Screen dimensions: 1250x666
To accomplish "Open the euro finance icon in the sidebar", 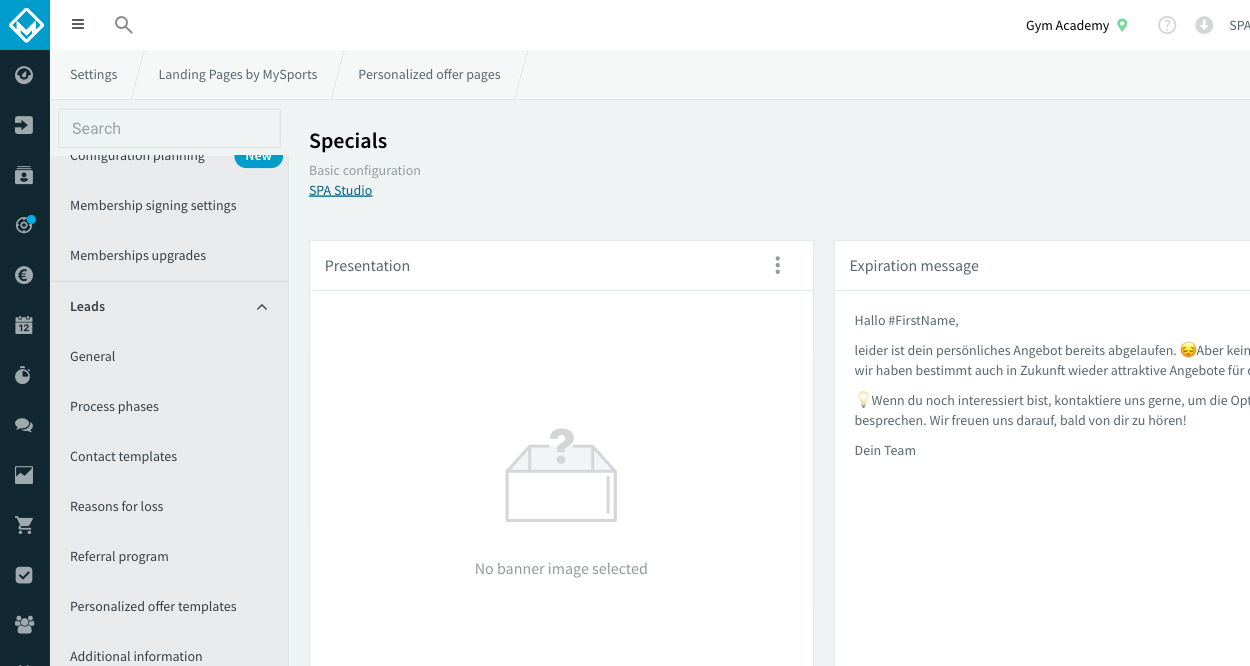I will [x=25, y=275].
